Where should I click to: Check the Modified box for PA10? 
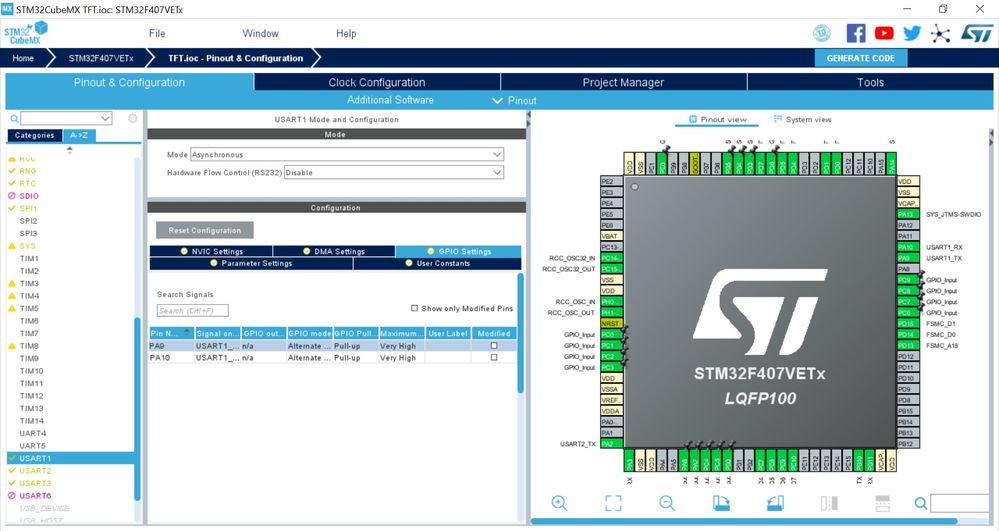[494, 358]
